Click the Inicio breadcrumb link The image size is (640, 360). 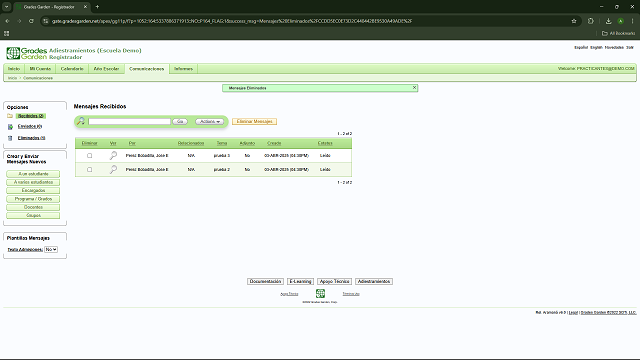[13, 78]
